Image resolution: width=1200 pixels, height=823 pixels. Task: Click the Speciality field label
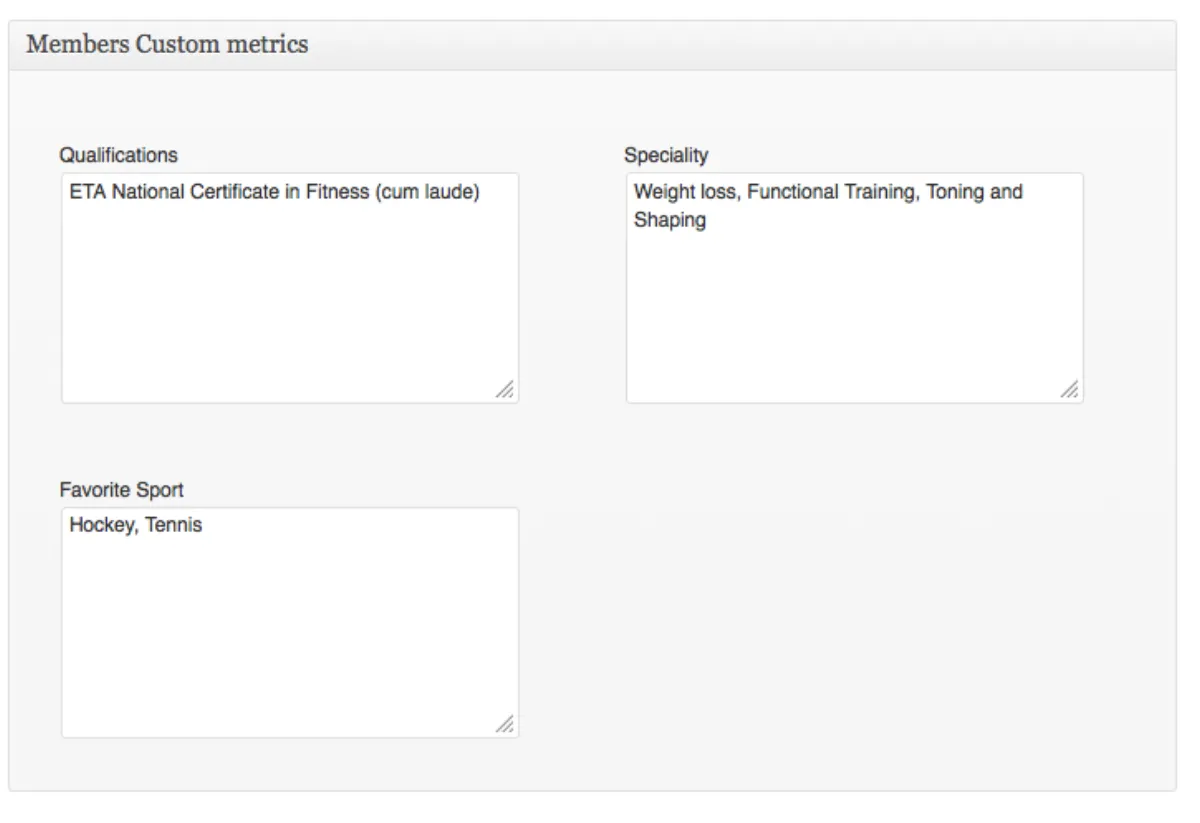pos(665,155)
